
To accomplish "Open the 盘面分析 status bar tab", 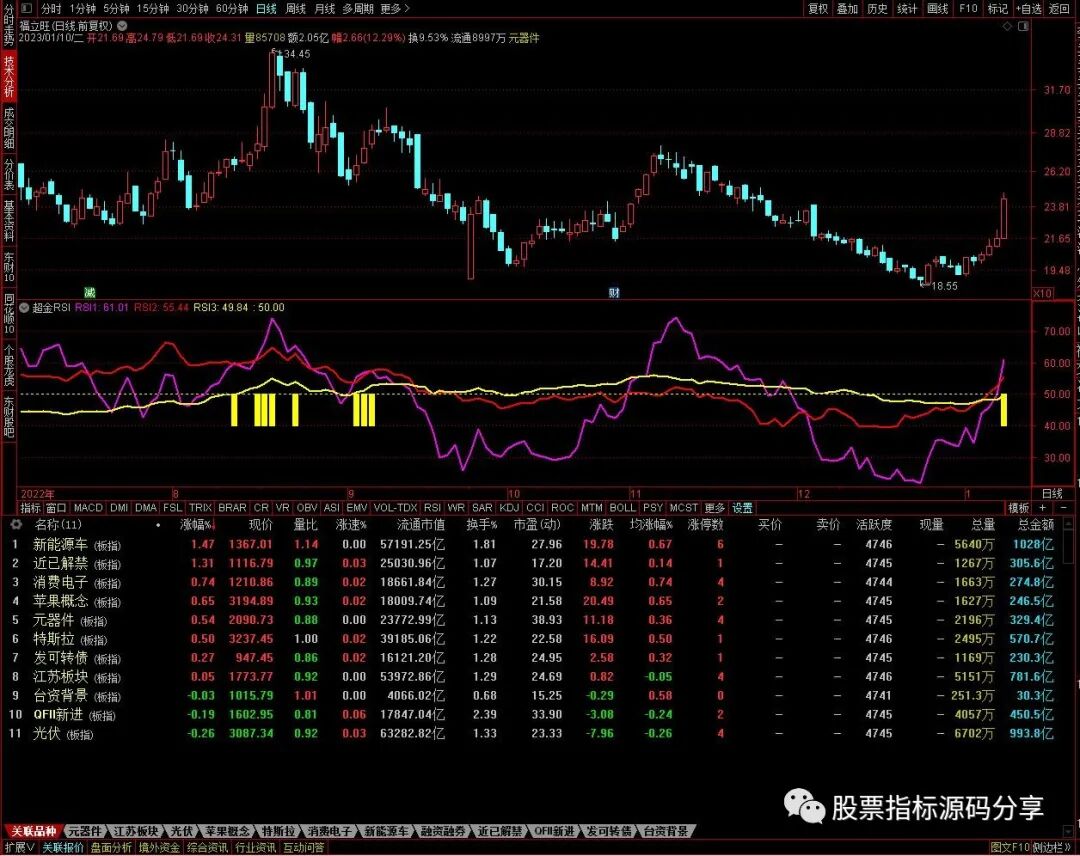I will click(x=111, y=848).
